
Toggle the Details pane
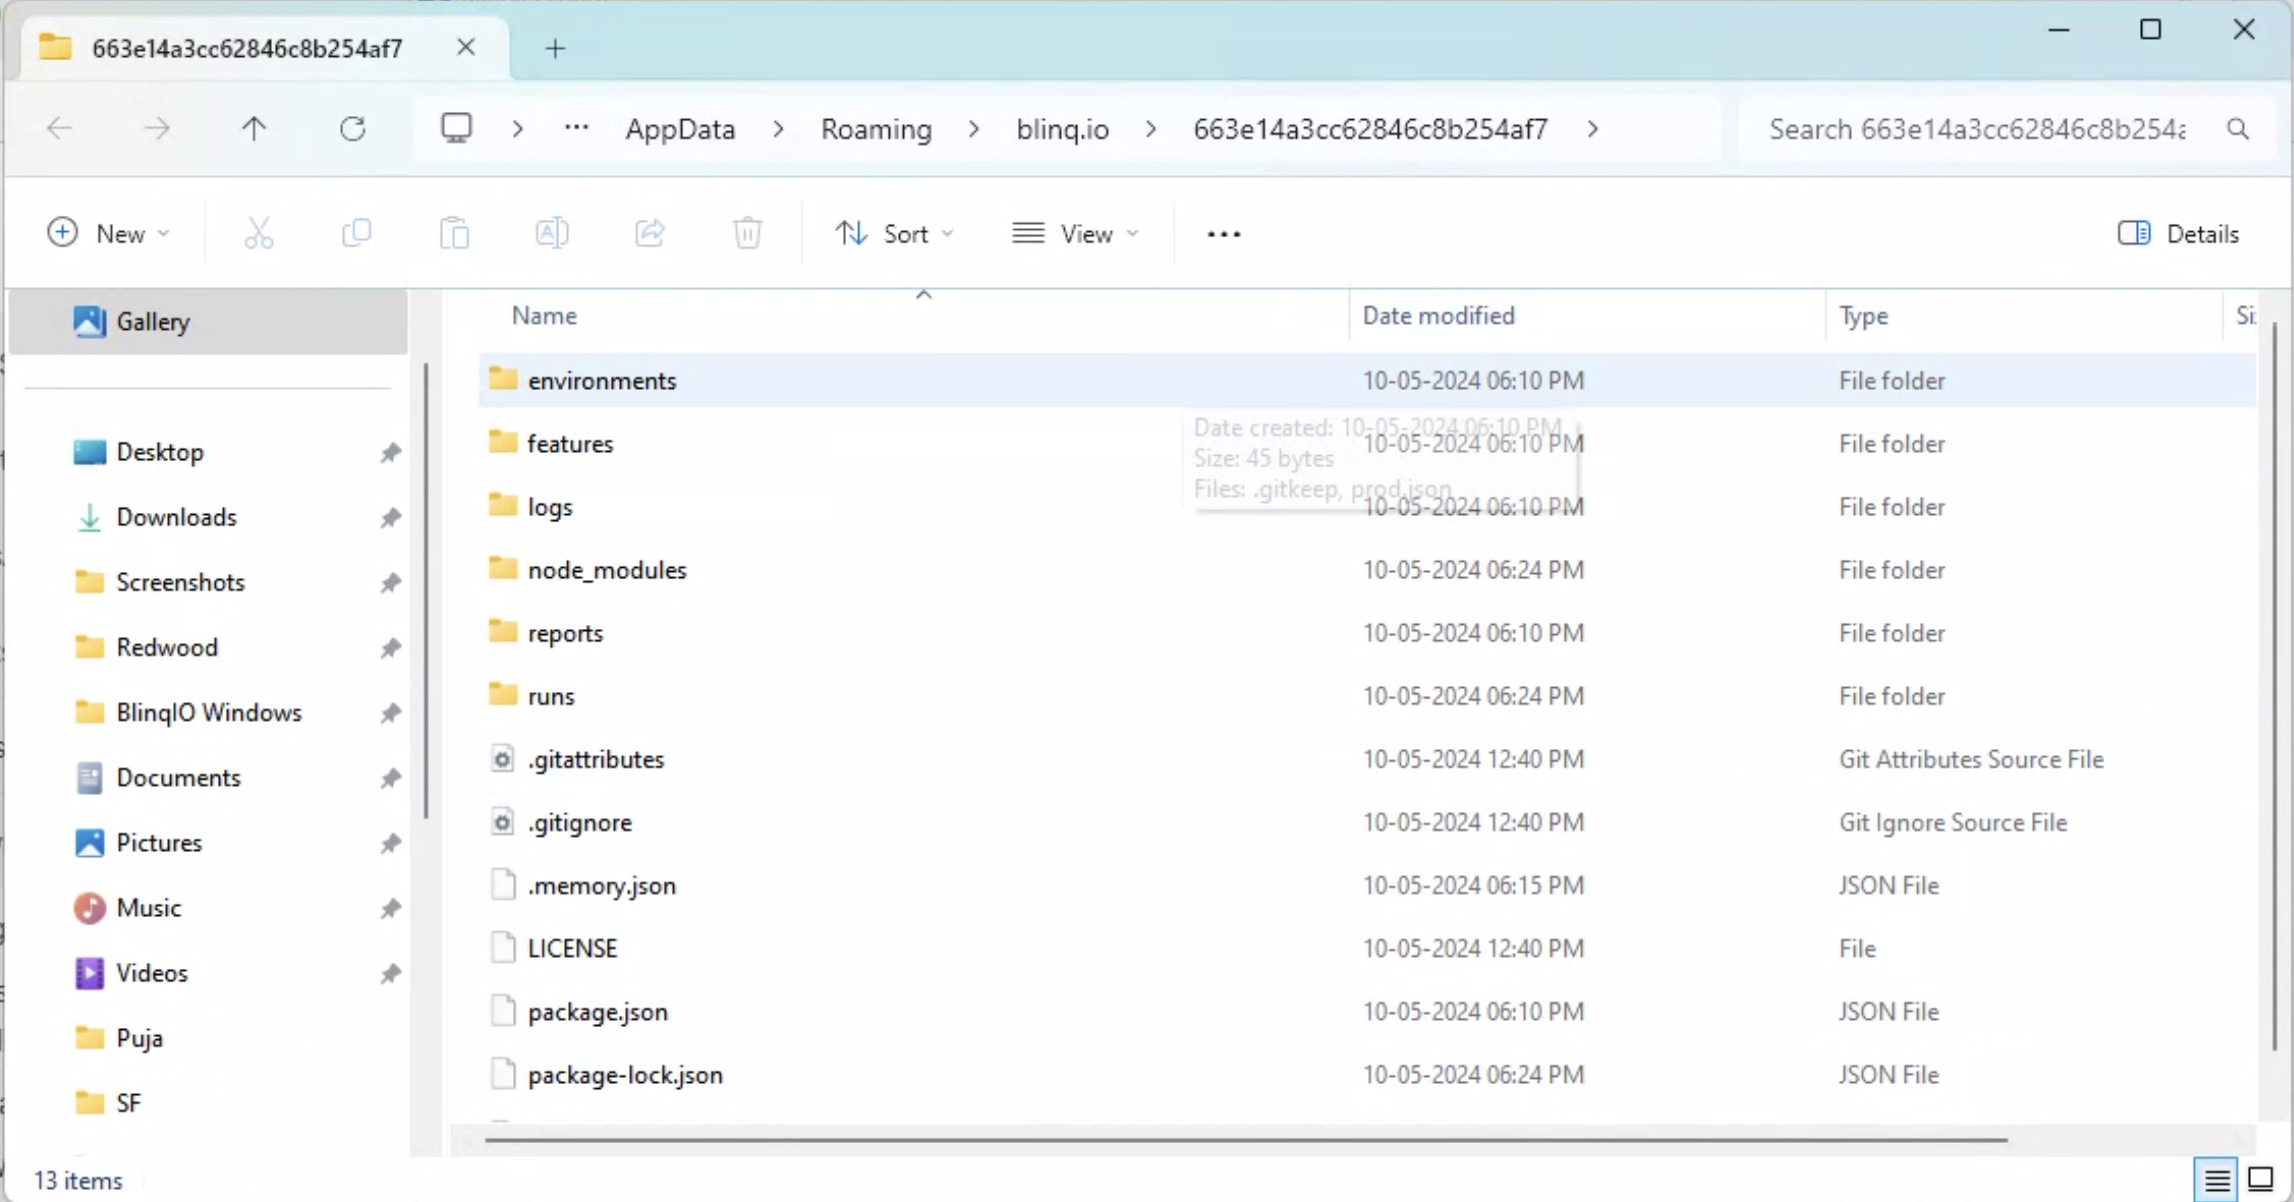point(2180,233)
